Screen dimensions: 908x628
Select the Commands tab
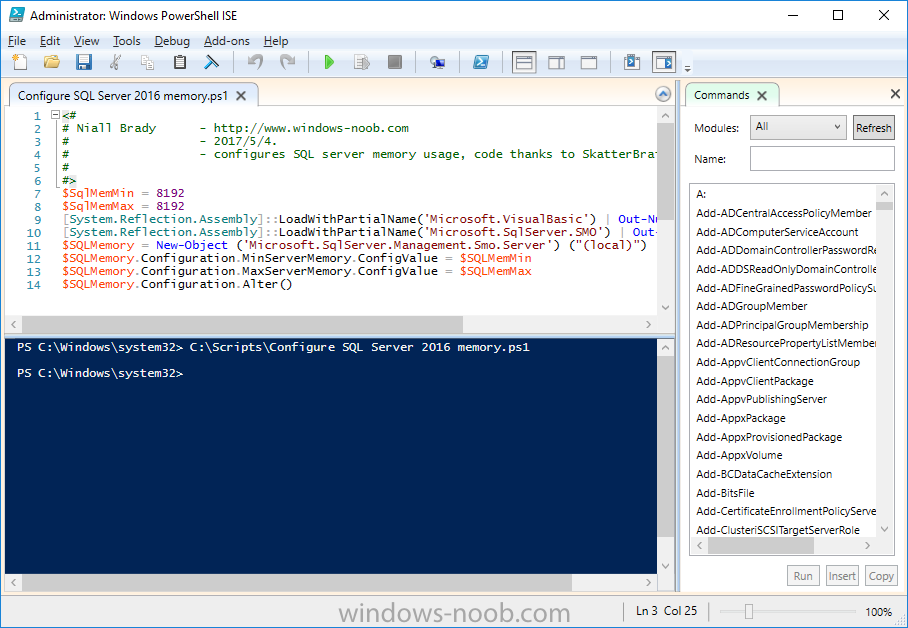pos(722,95)
